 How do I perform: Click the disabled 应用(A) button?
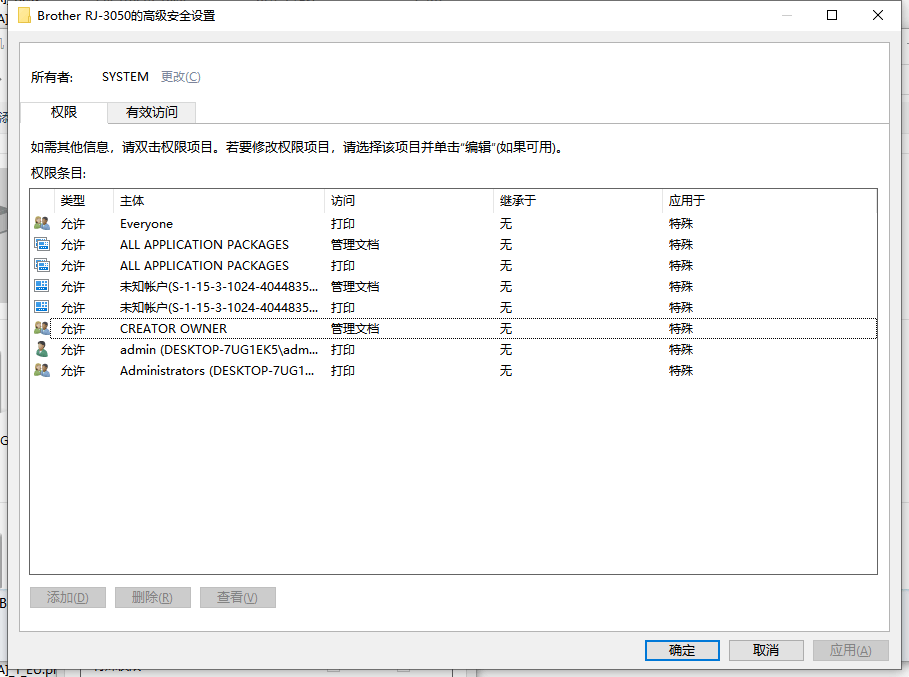[x=850, y=650]
